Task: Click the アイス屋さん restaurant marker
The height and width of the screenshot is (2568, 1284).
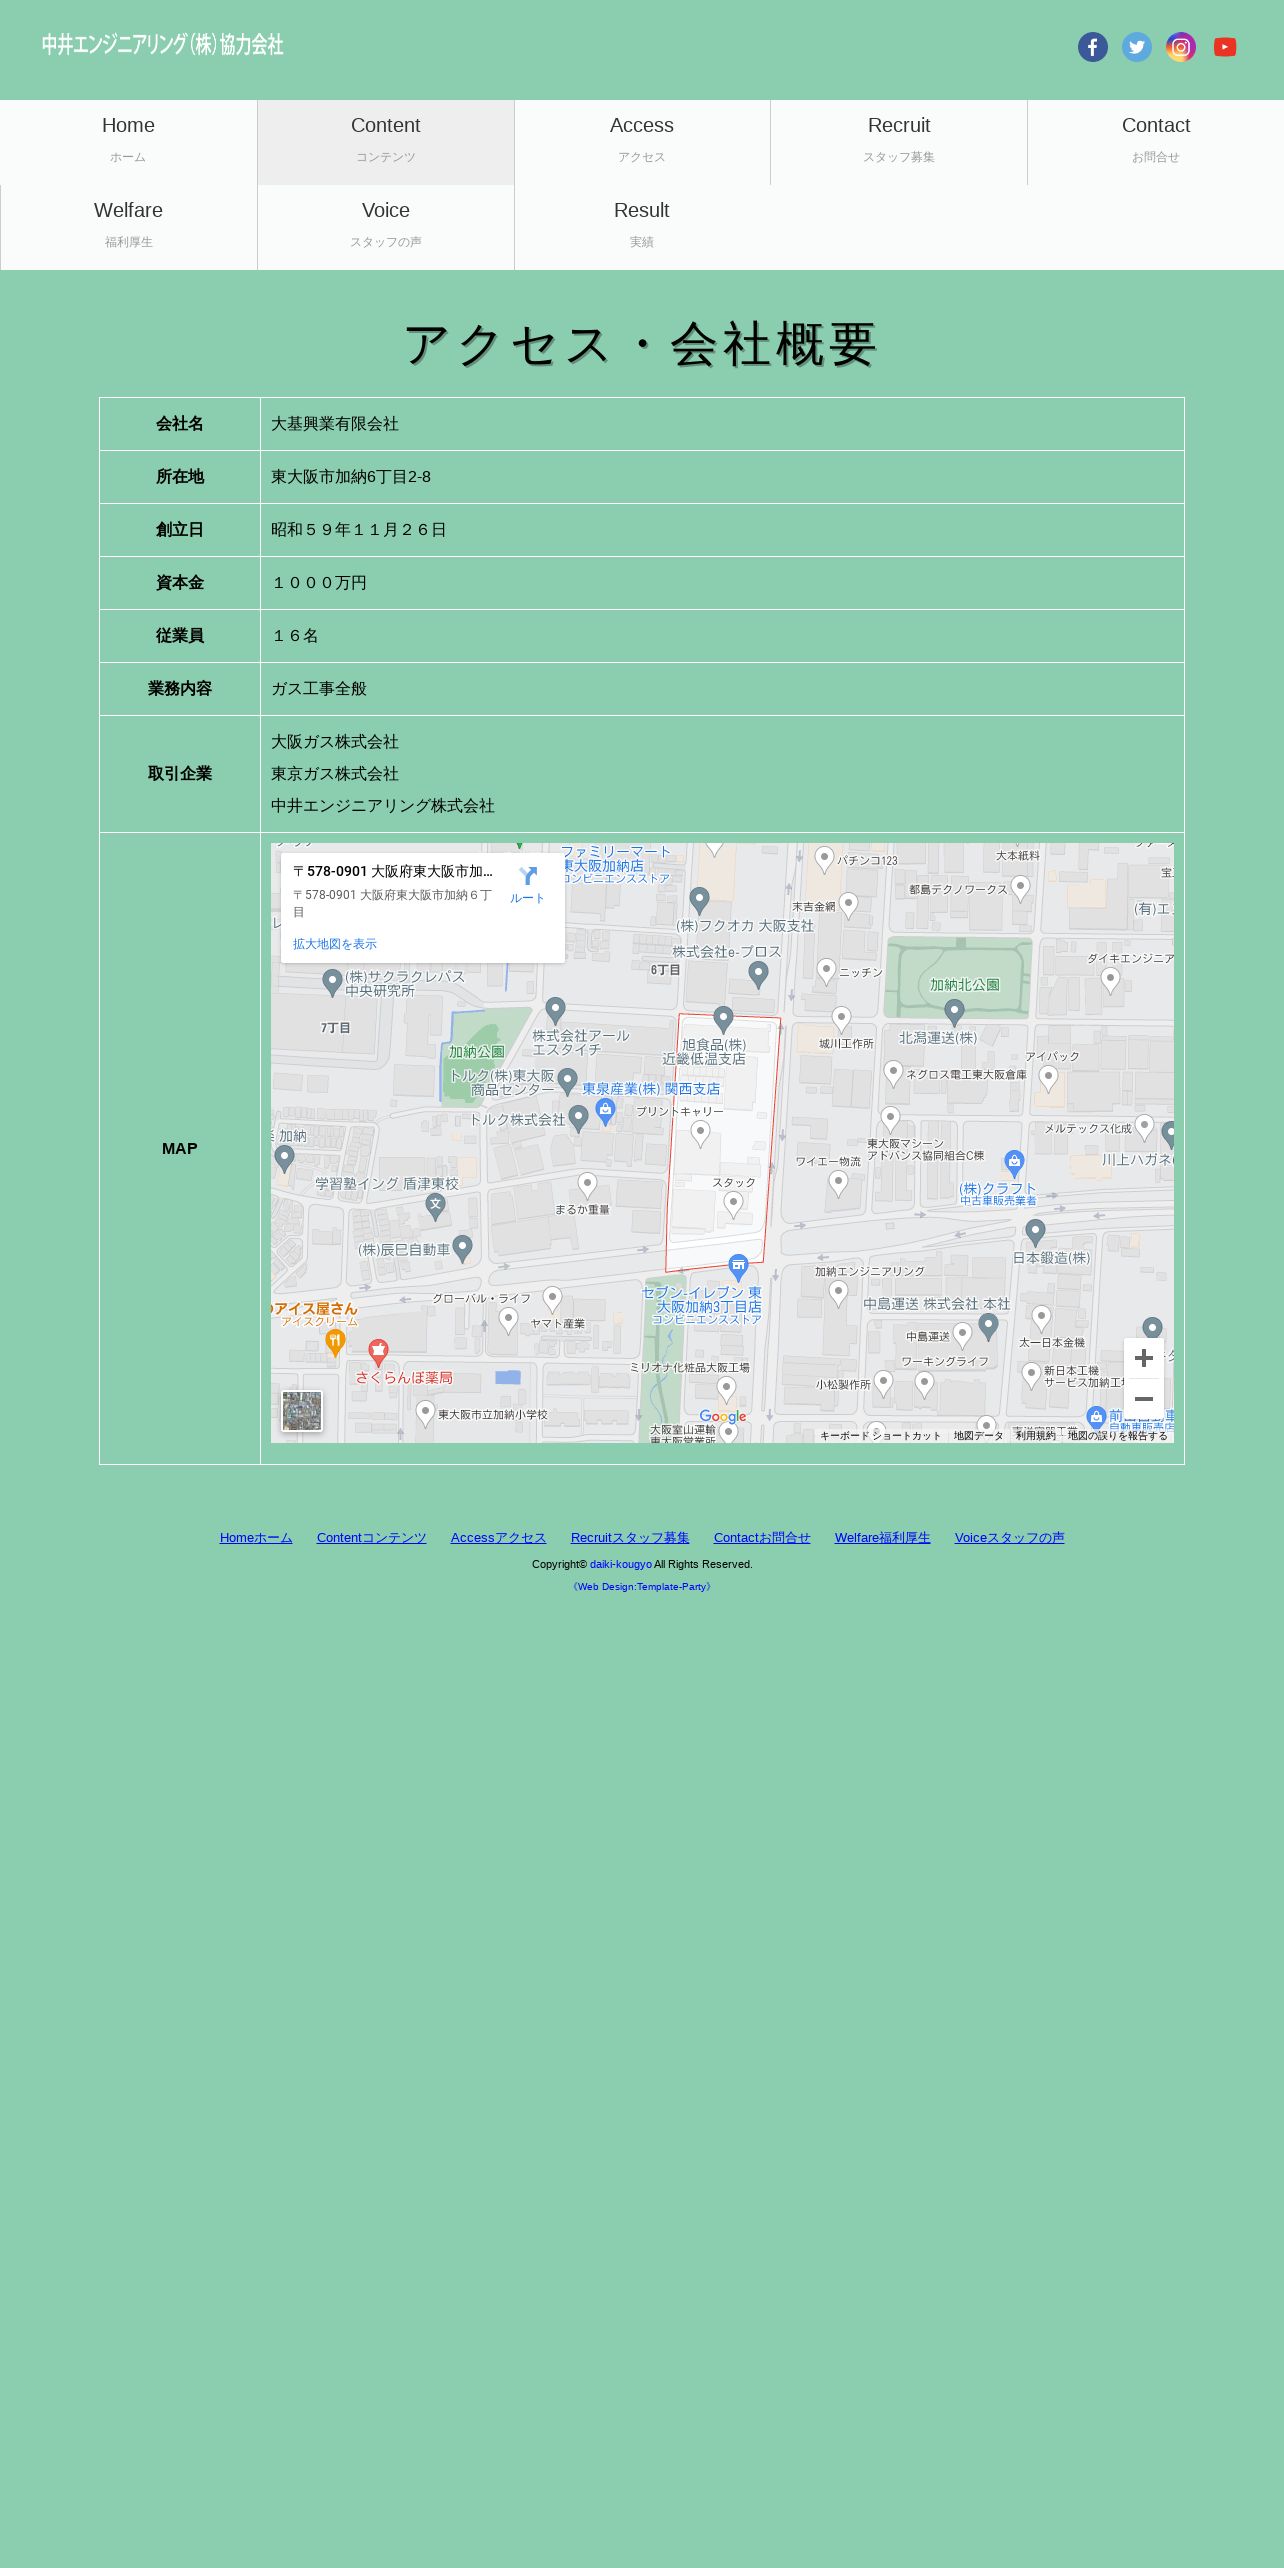Action: coord(336,1342)
